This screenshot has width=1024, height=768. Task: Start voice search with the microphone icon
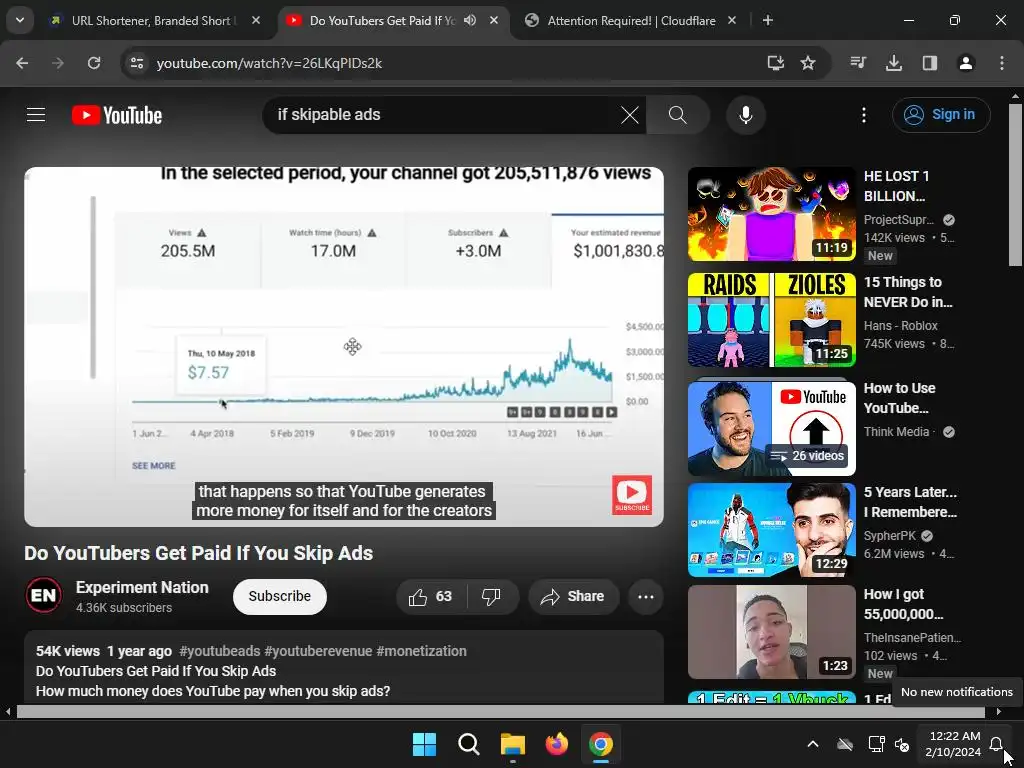click(746, 115)
